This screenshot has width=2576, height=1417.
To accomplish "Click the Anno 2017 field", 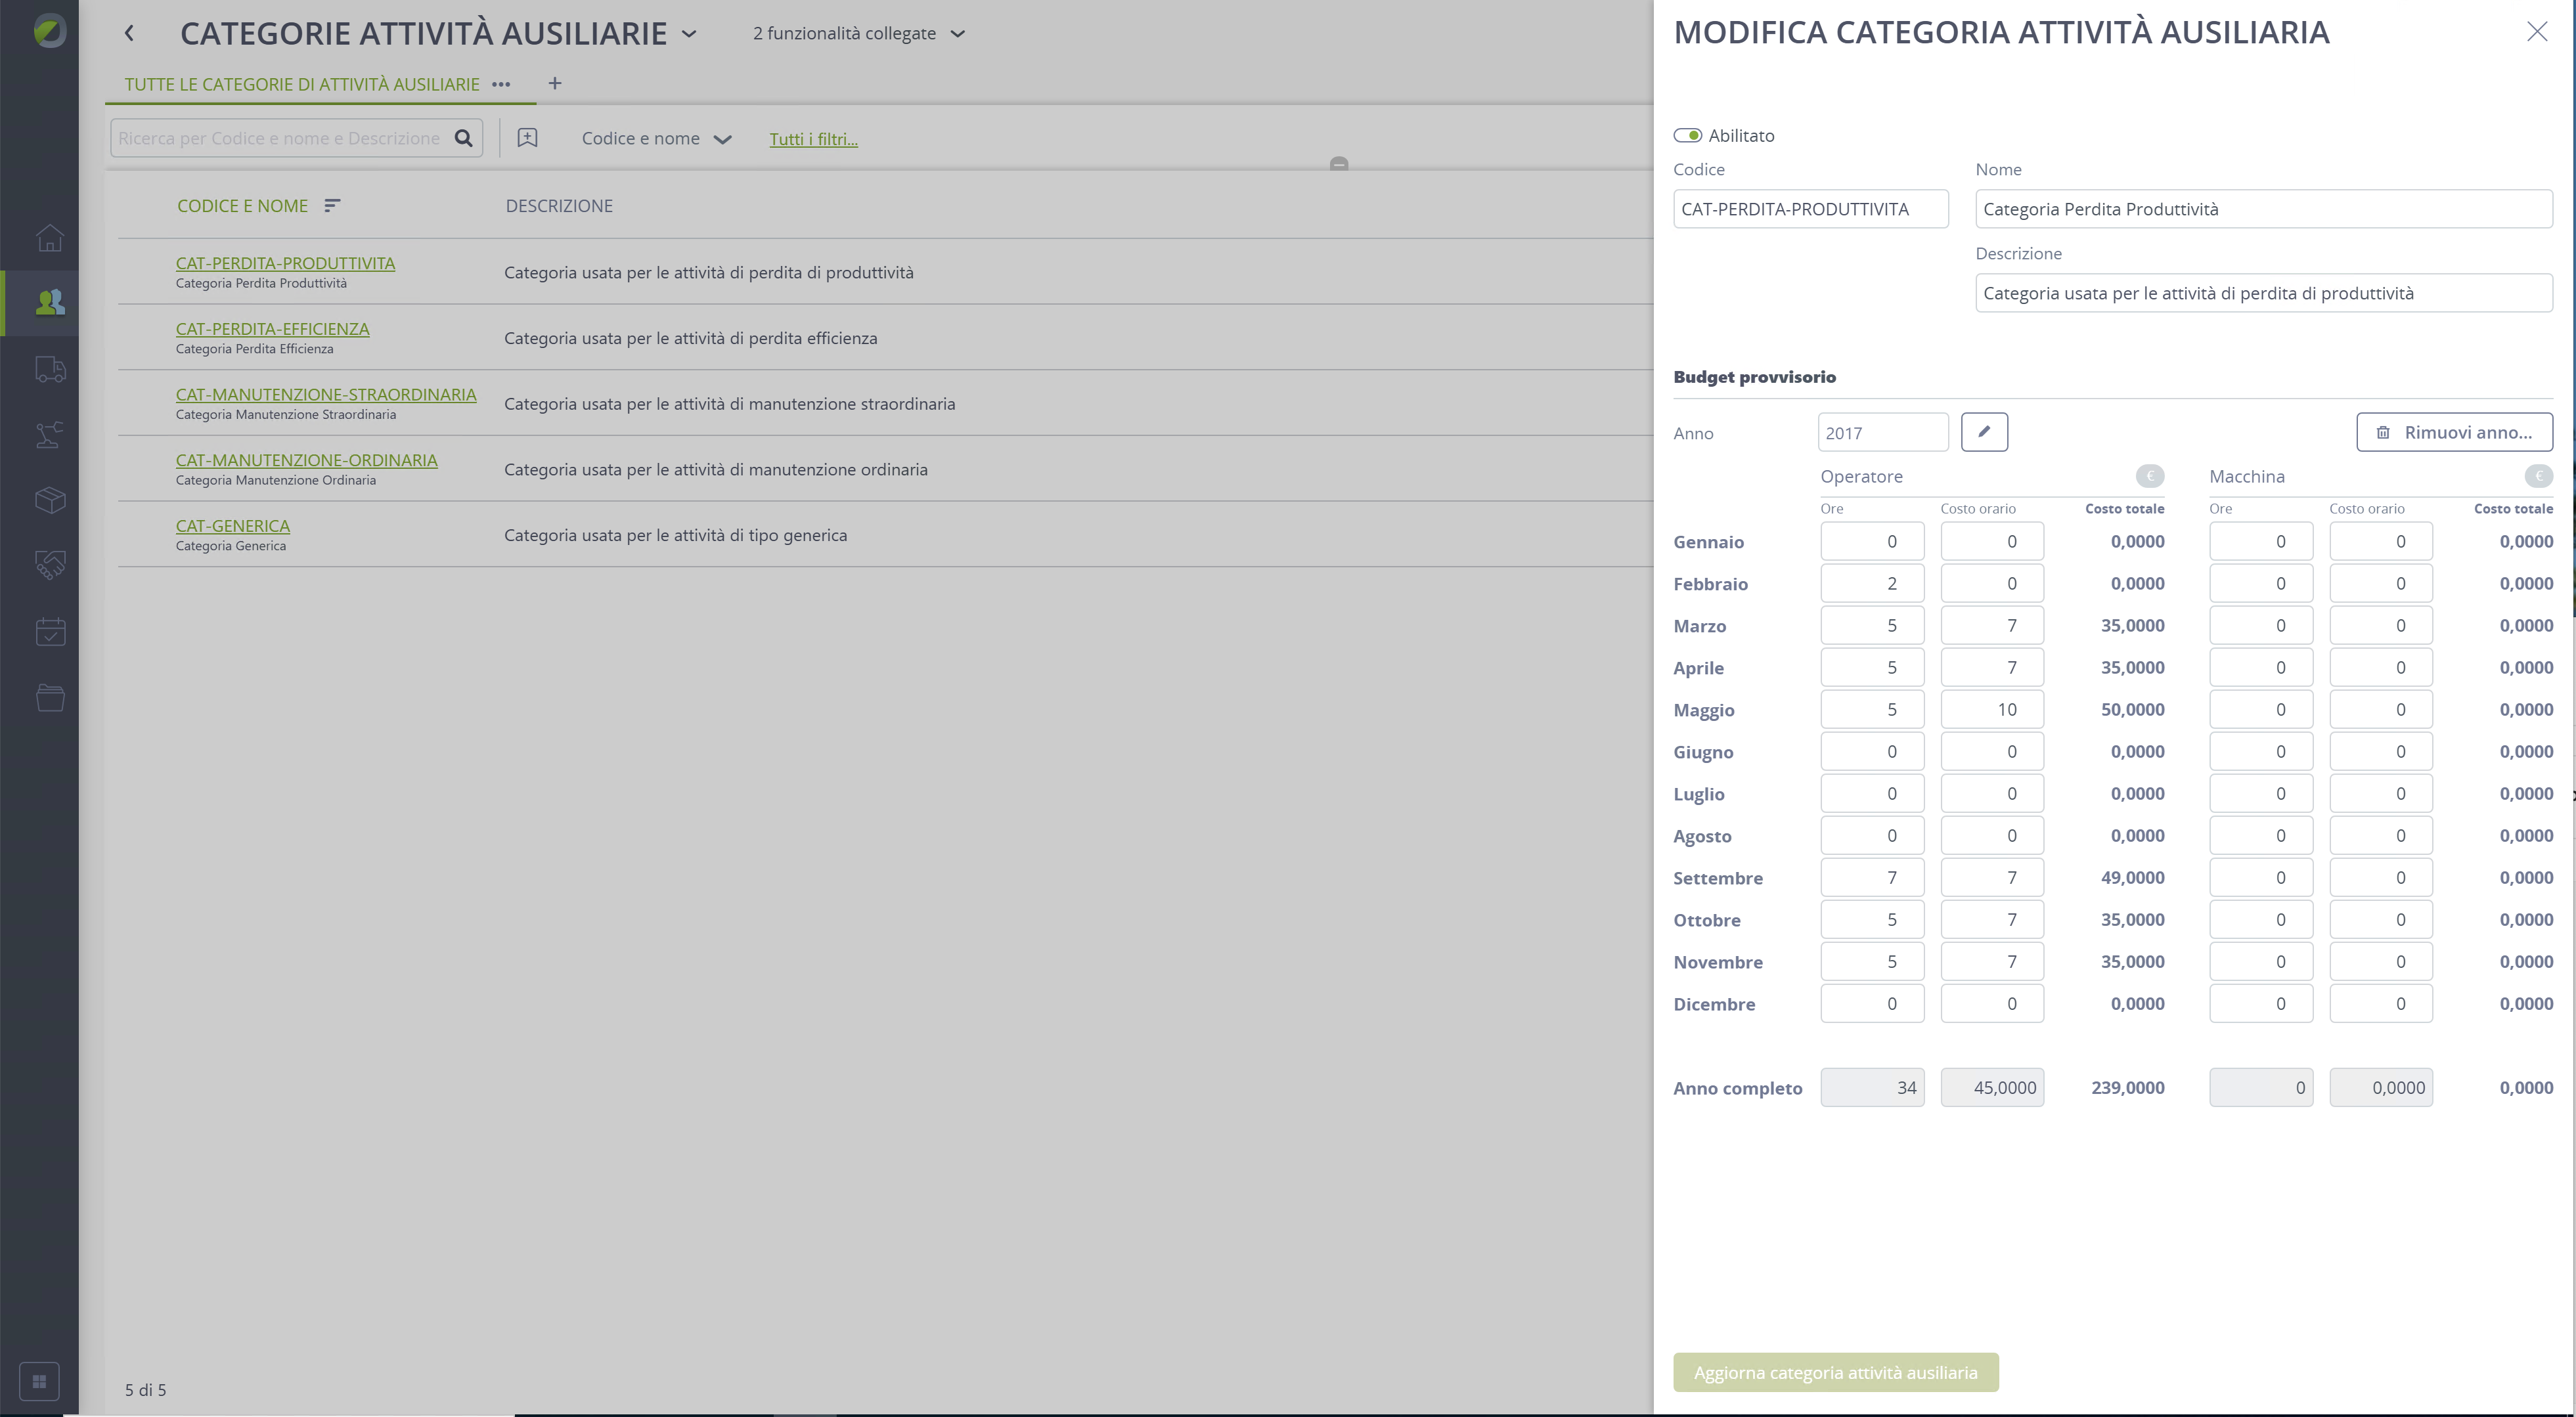I will click(x=1883, y=432).
